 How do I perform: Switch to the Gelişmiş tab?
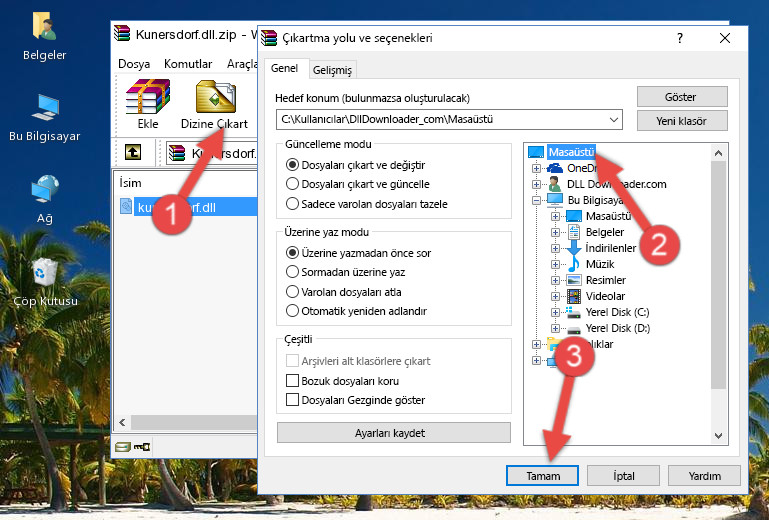[333, 70]
